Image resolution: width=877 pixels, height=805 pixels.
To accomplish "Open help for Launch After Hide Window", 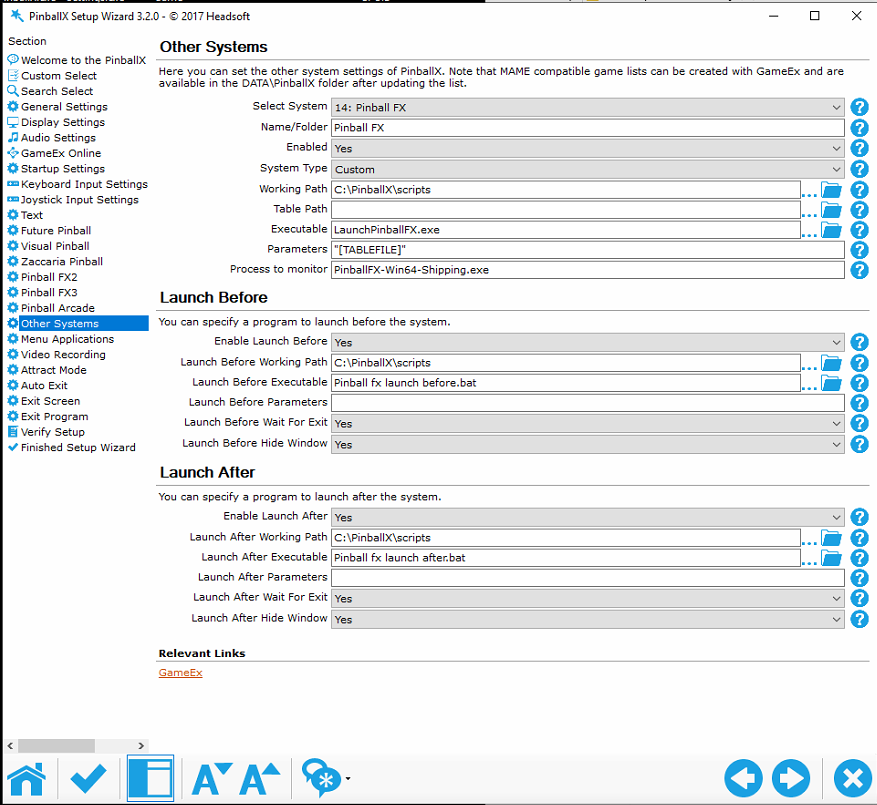I will click(x=859, y=619).
